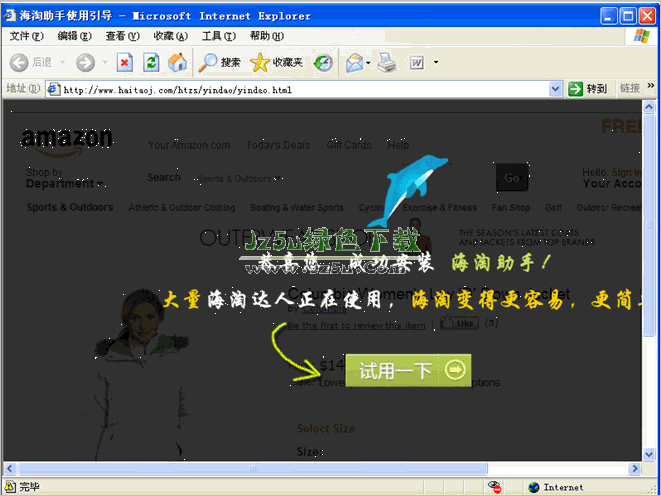Screen dimensions: 661x496
Task: Open the Athletic & Outdoor Clothing link
Action: coord(182,208)
